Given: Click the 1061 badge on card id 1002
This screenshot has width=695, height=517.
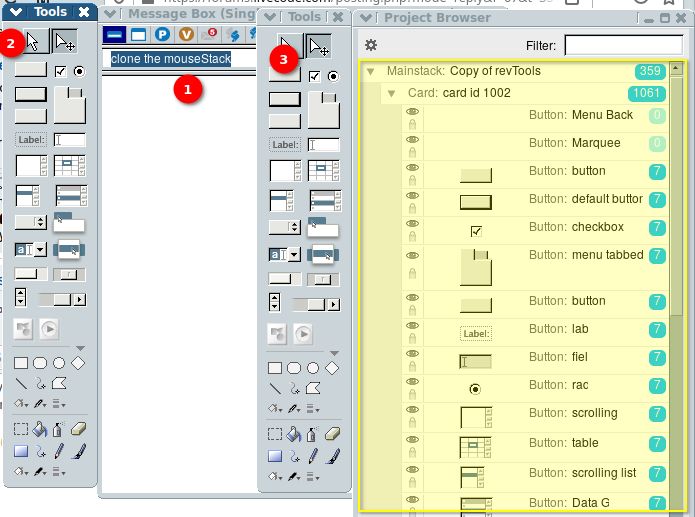Looking at the screenshot, I should [x=645, y=94].
